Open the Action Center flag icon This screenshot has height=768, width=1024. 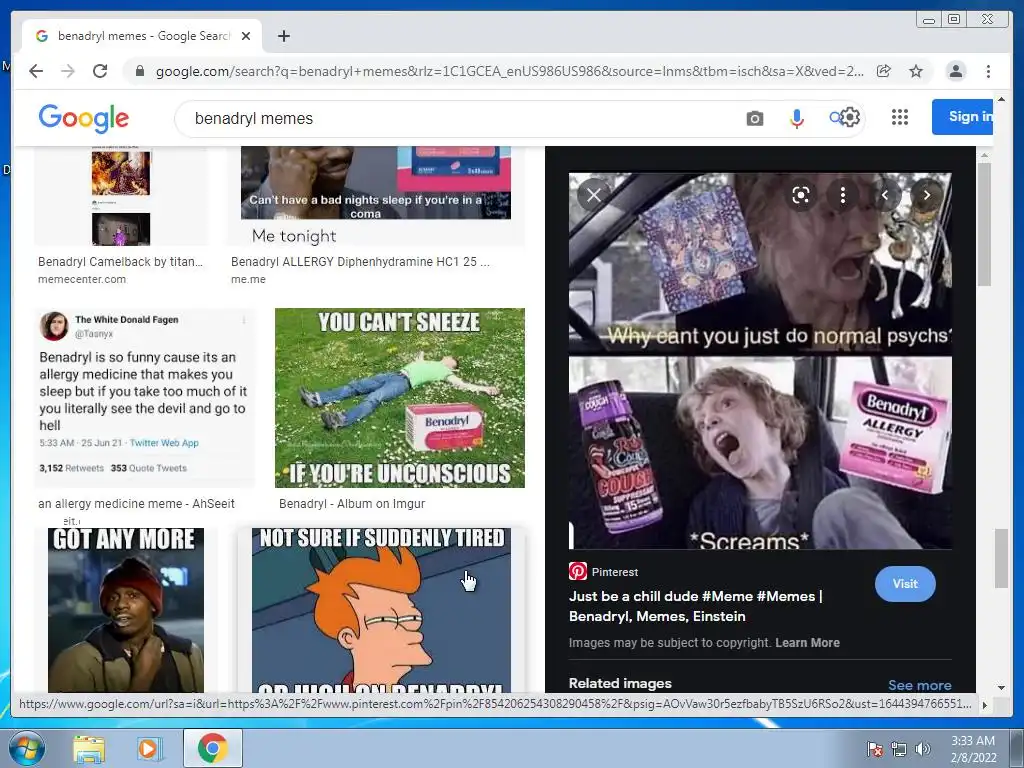(x=875, y=749)
